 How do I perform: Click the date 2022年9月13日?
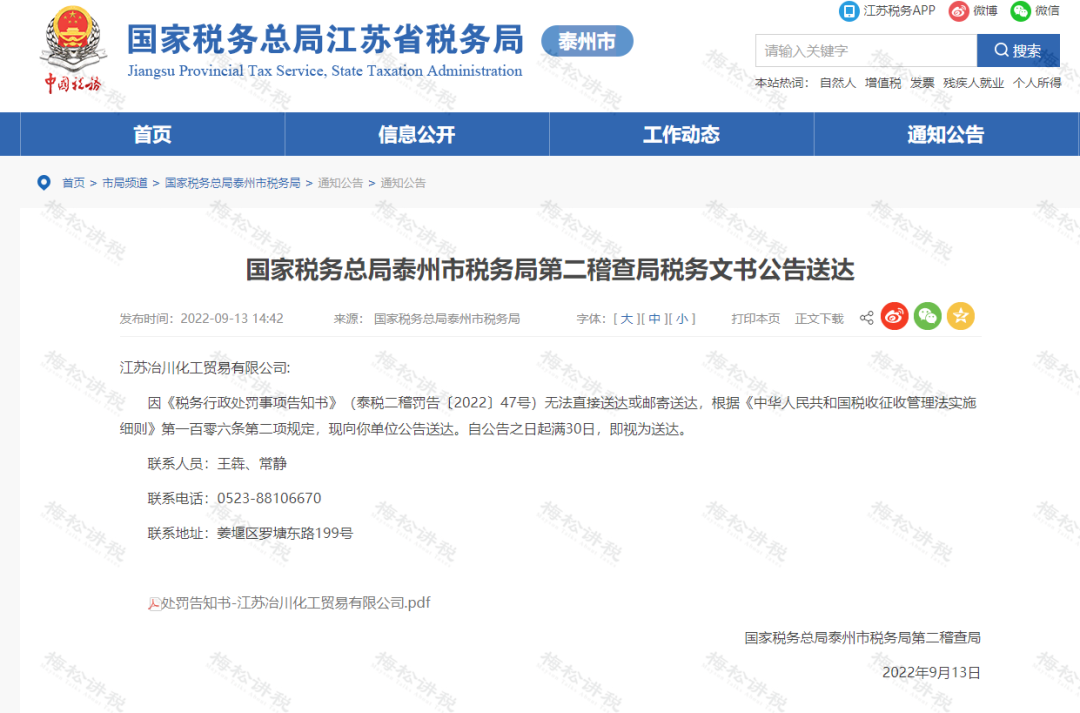tap(931, 672)
